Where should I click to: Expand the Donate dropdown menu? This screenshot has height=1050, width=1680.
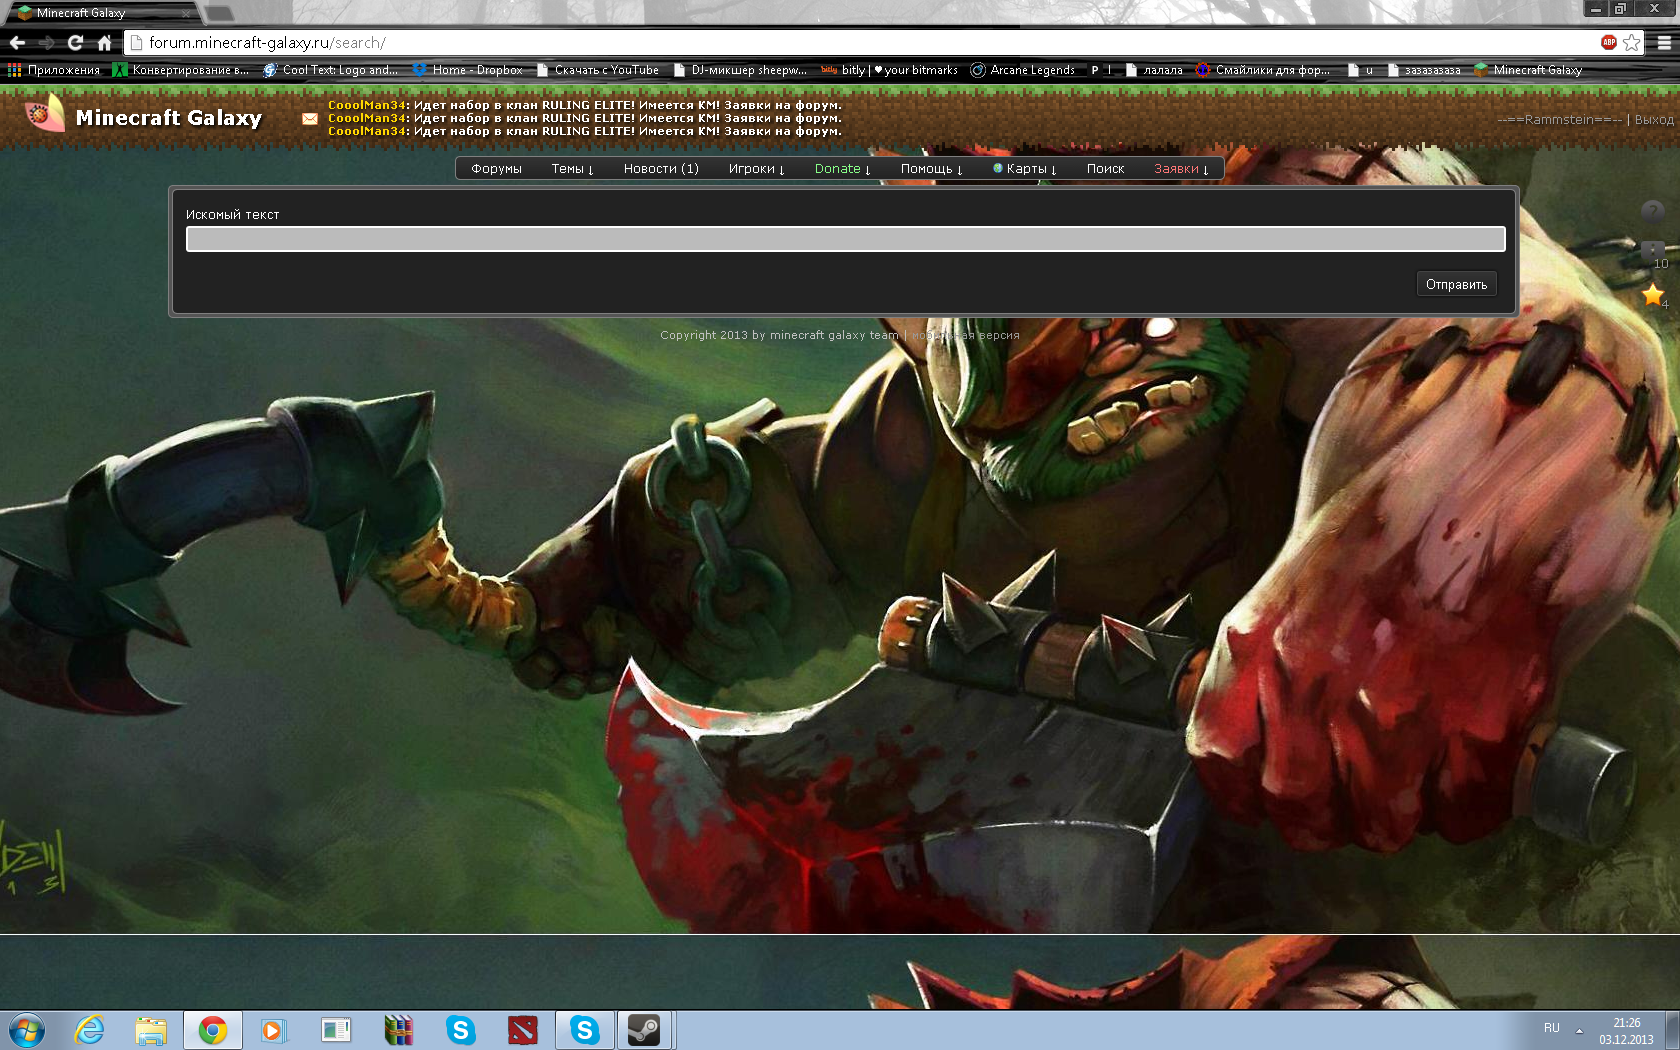842,169
